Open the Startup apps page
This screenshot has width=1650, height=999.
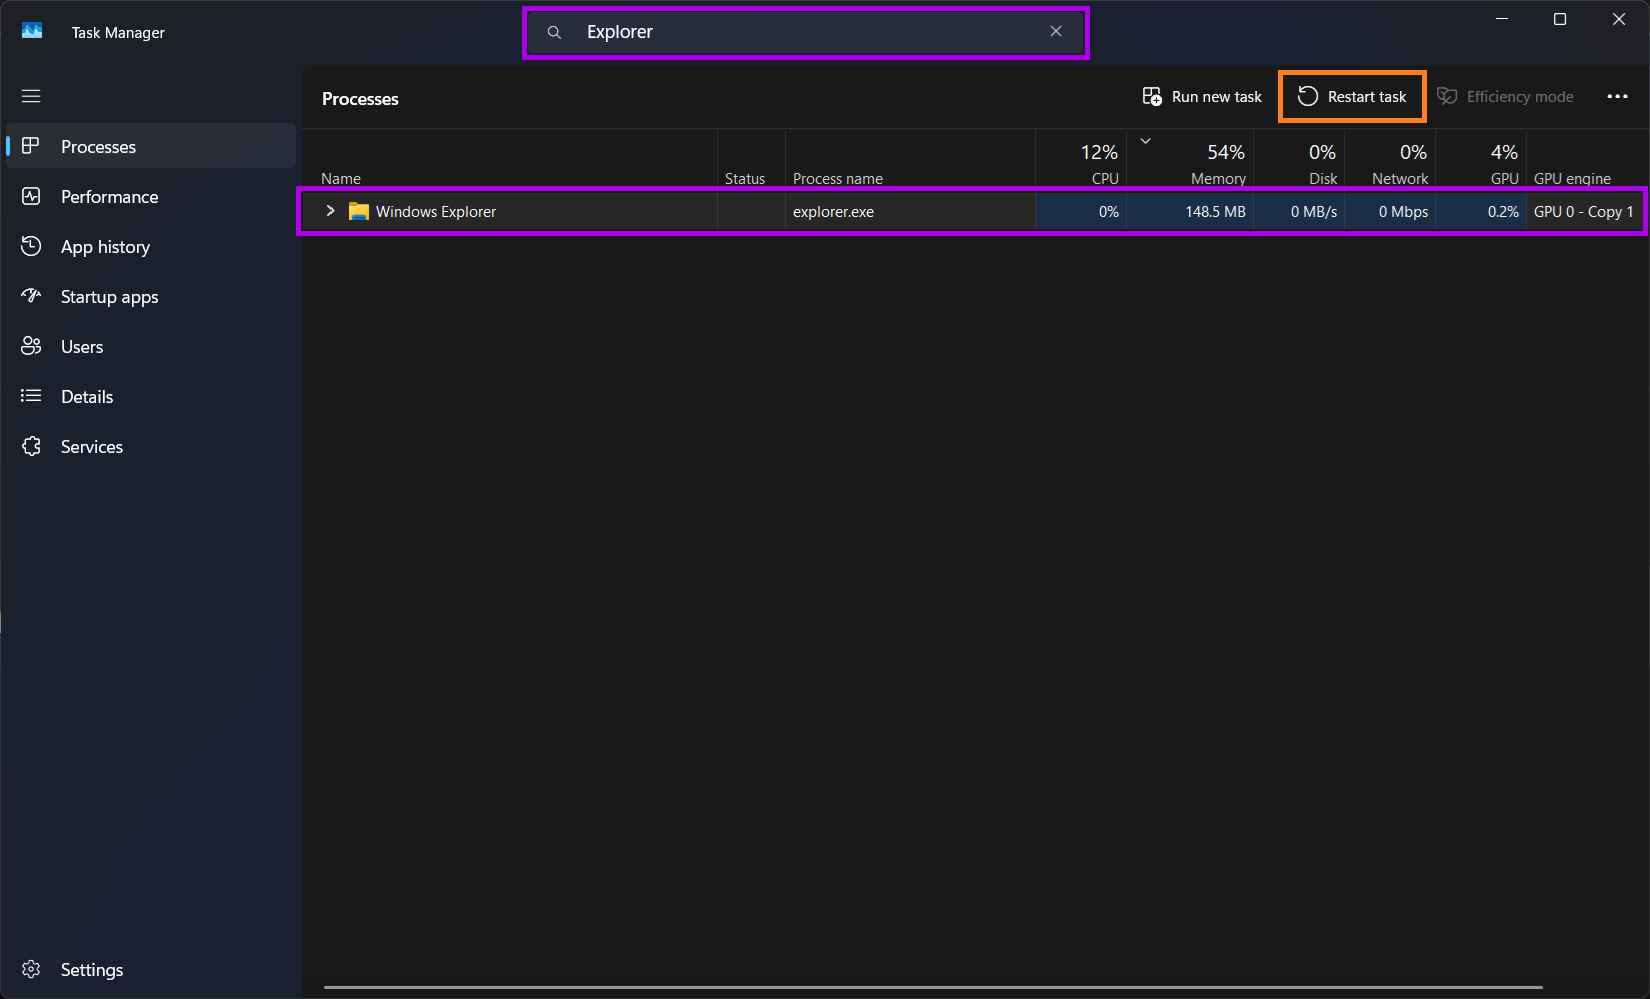click(x=151, y=296)
